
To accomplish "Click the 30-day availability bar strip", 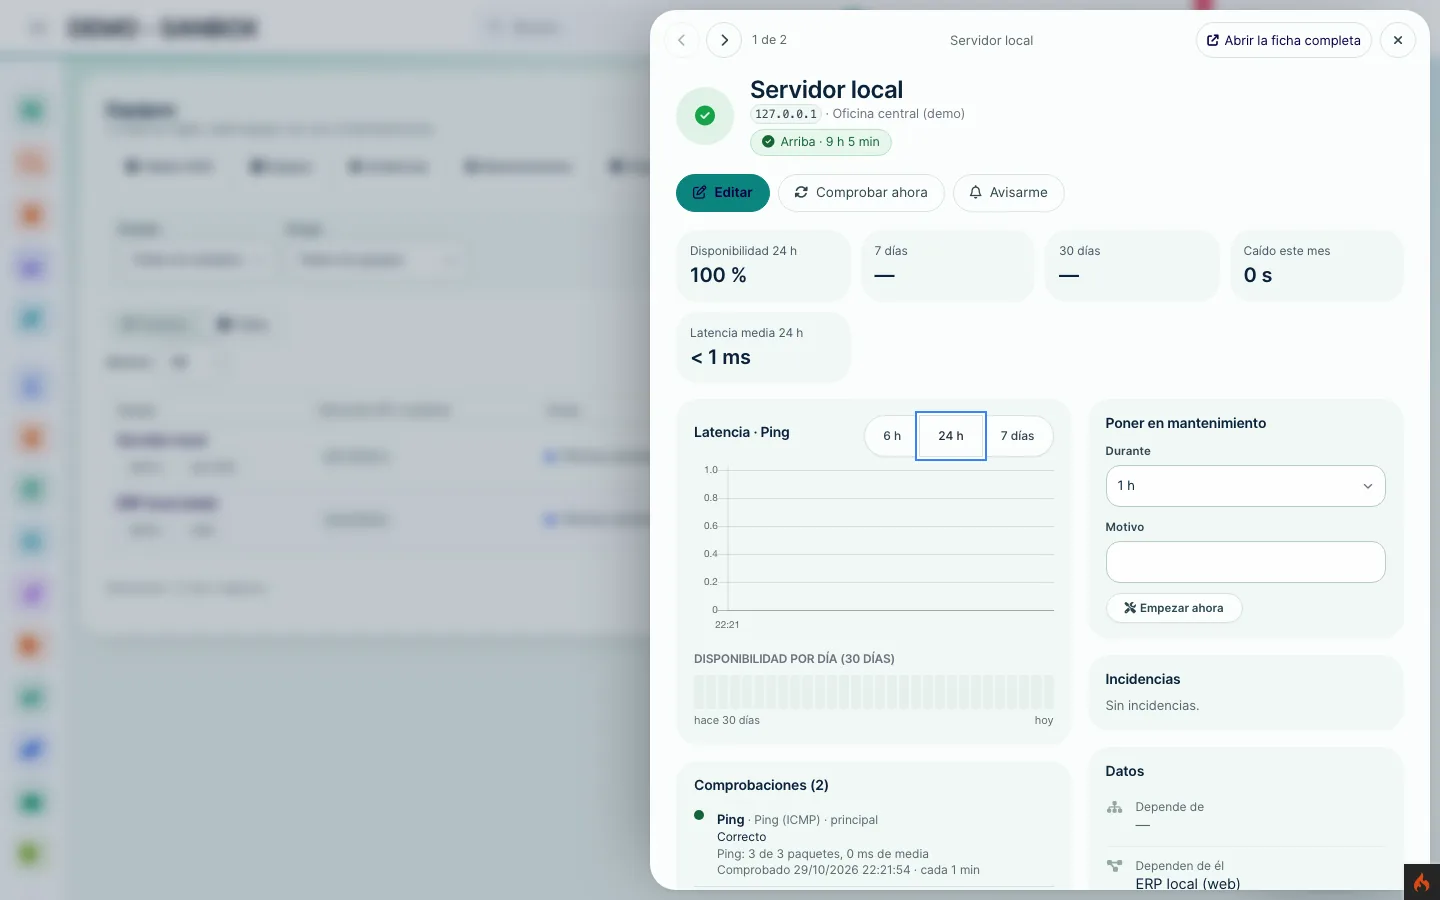I will point(874,692).
